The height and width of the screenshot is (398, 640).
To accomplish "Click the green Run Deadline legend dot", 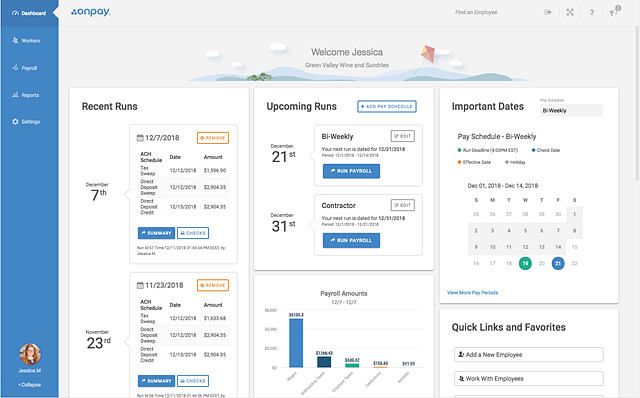I will (x=460, y=150).
